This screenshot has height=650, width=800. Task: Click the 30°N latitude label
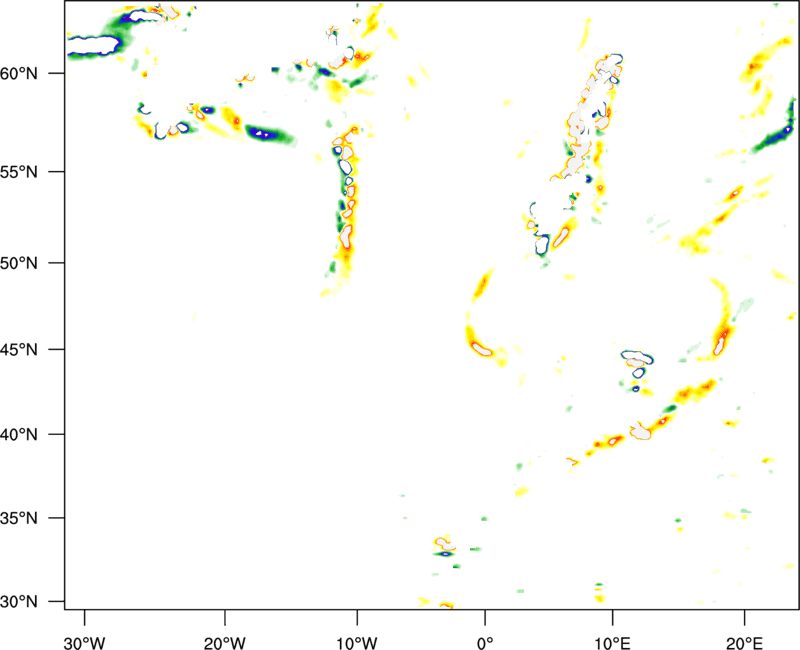(x=19, y=602)
